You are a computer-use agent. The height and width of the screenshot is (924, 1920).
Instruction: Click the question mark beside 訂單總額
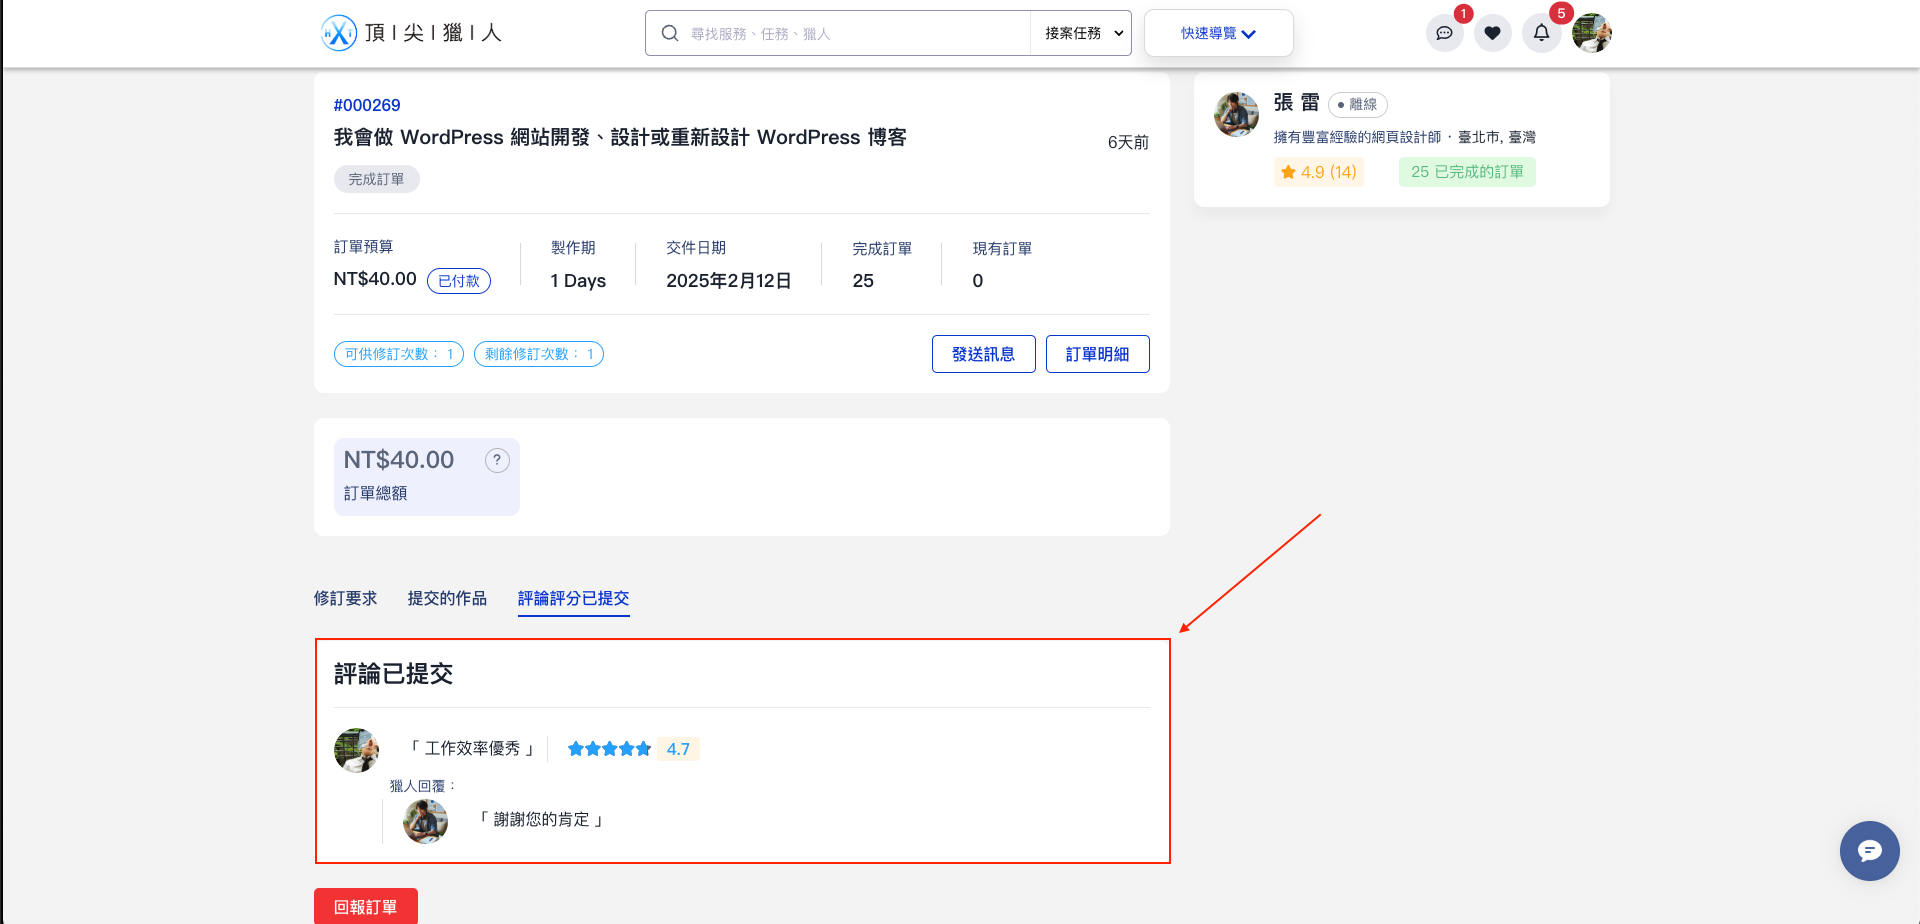[497, 460]
